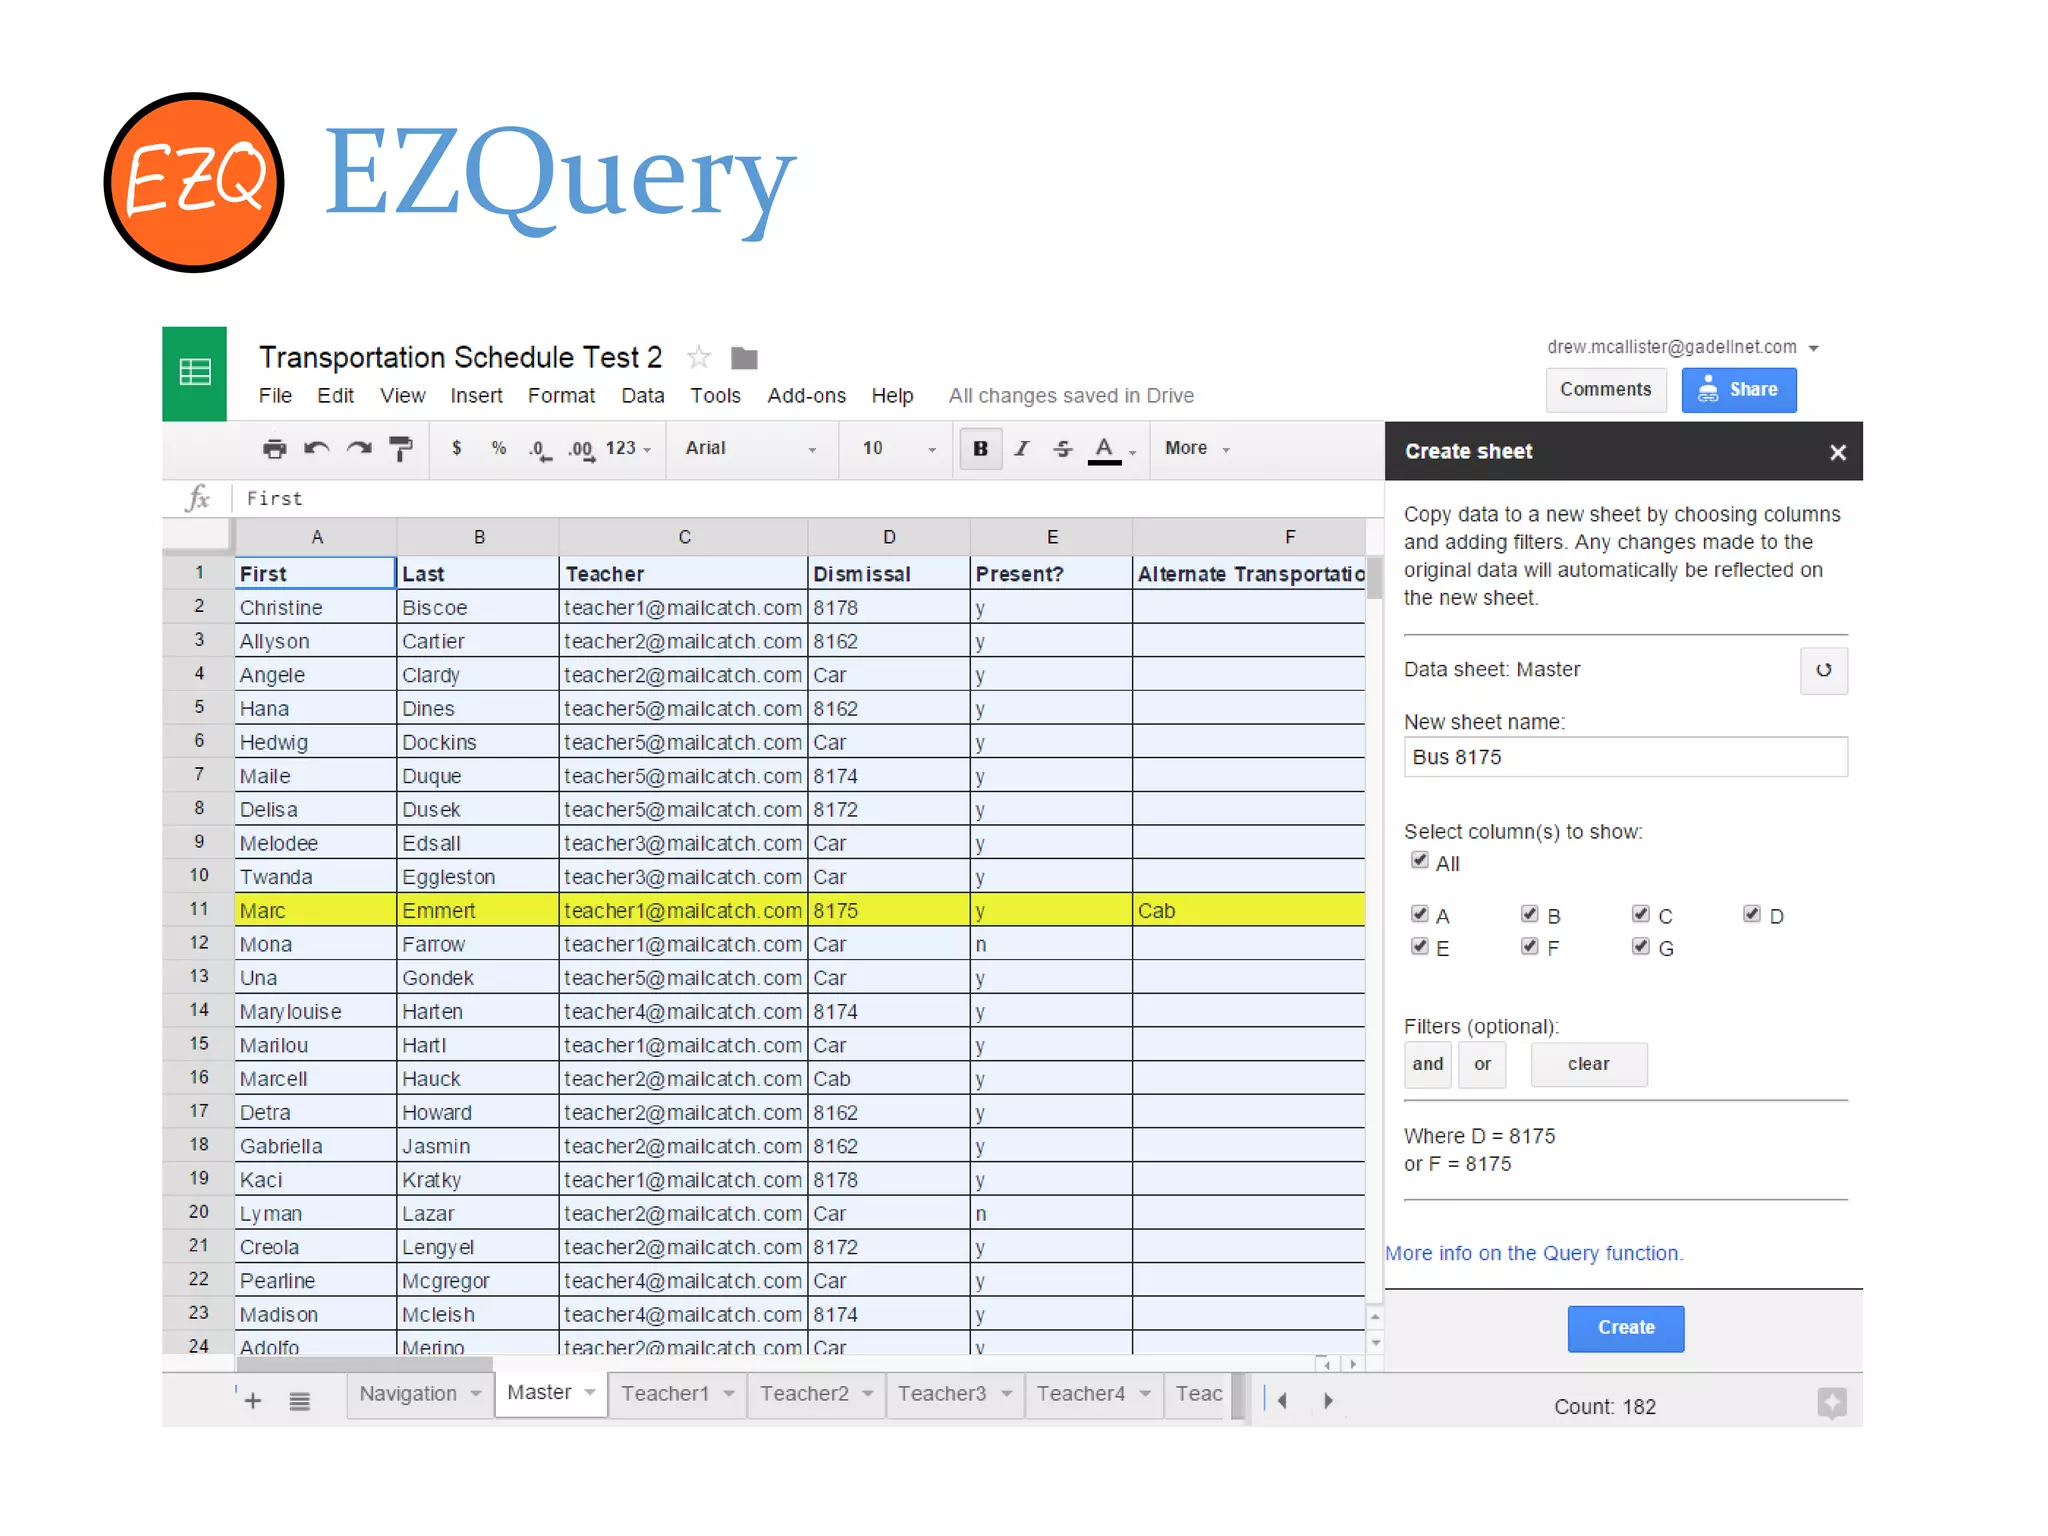Viewport: 2048px width, 1536px height.
Task: Toggle strikethrough formatting
Action: 1063,449
